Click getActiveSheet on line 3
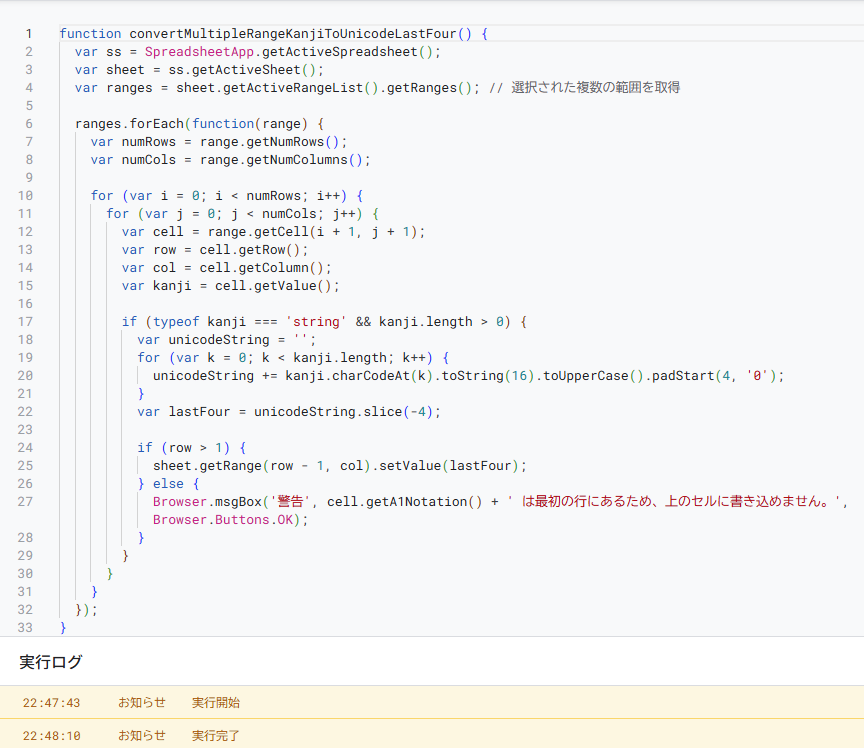This screenshot has height=748, width=864. coord(246,70)
